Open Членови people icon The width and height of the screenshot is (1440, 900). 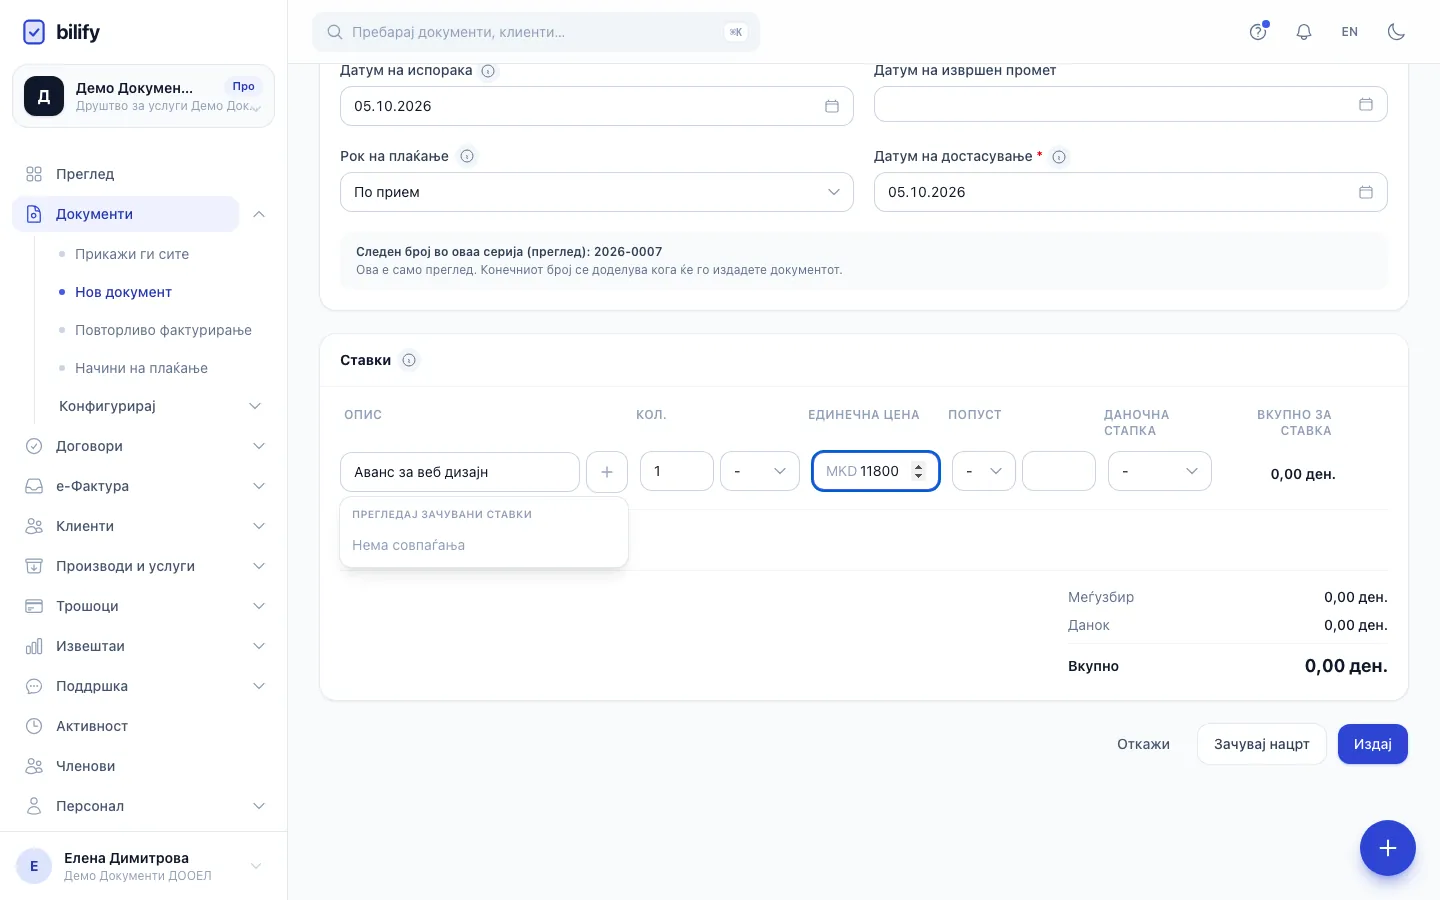click(x=34, y=766)
